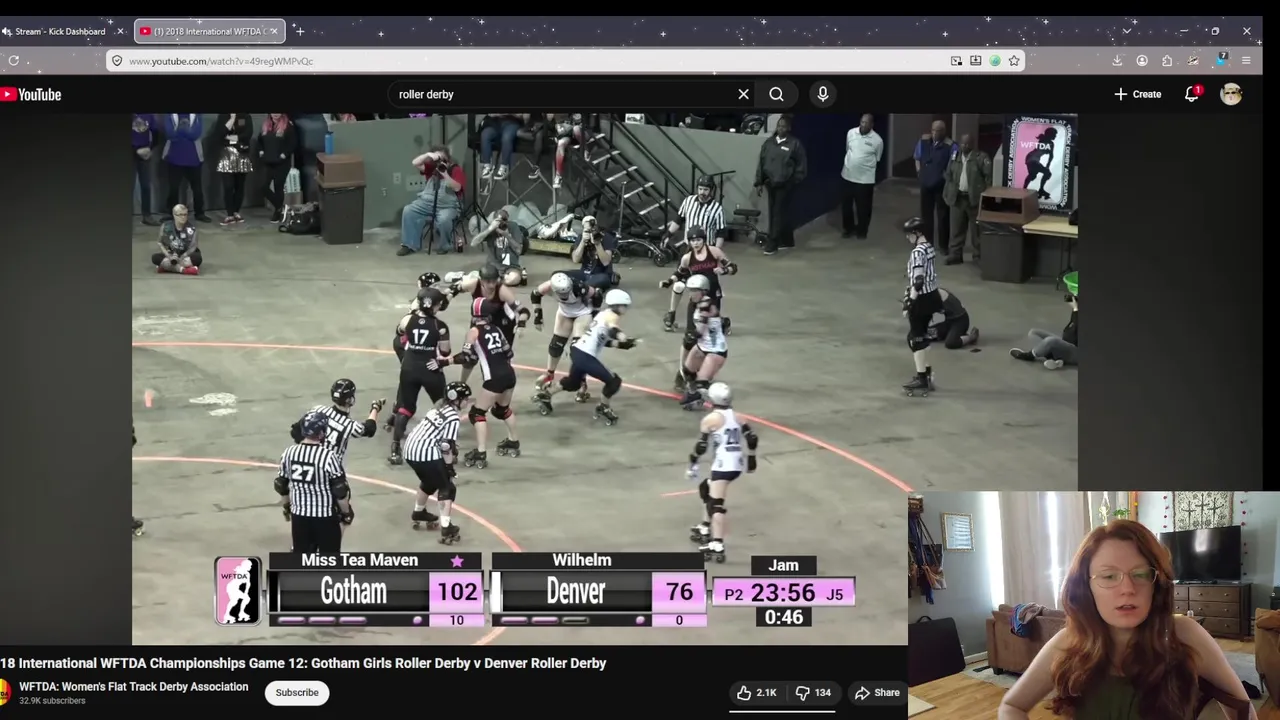The width and height of the screenshot is (1280, 720).
Task: Start voice search with the microphone
Action: [x=823, y=94]
